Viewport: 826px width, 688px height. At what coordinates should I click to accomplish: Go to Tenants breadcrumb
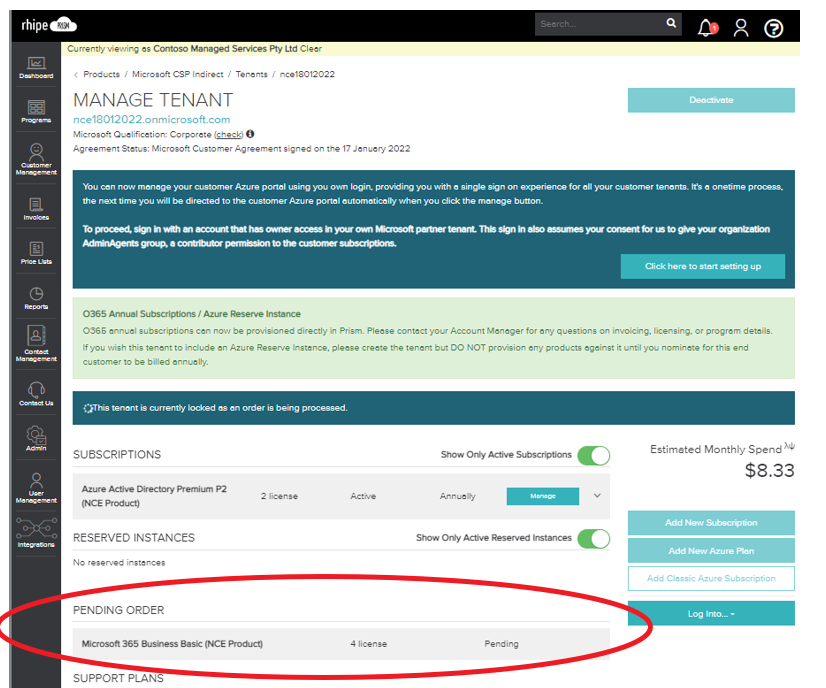pyautogui.click(x=251, y=74)
